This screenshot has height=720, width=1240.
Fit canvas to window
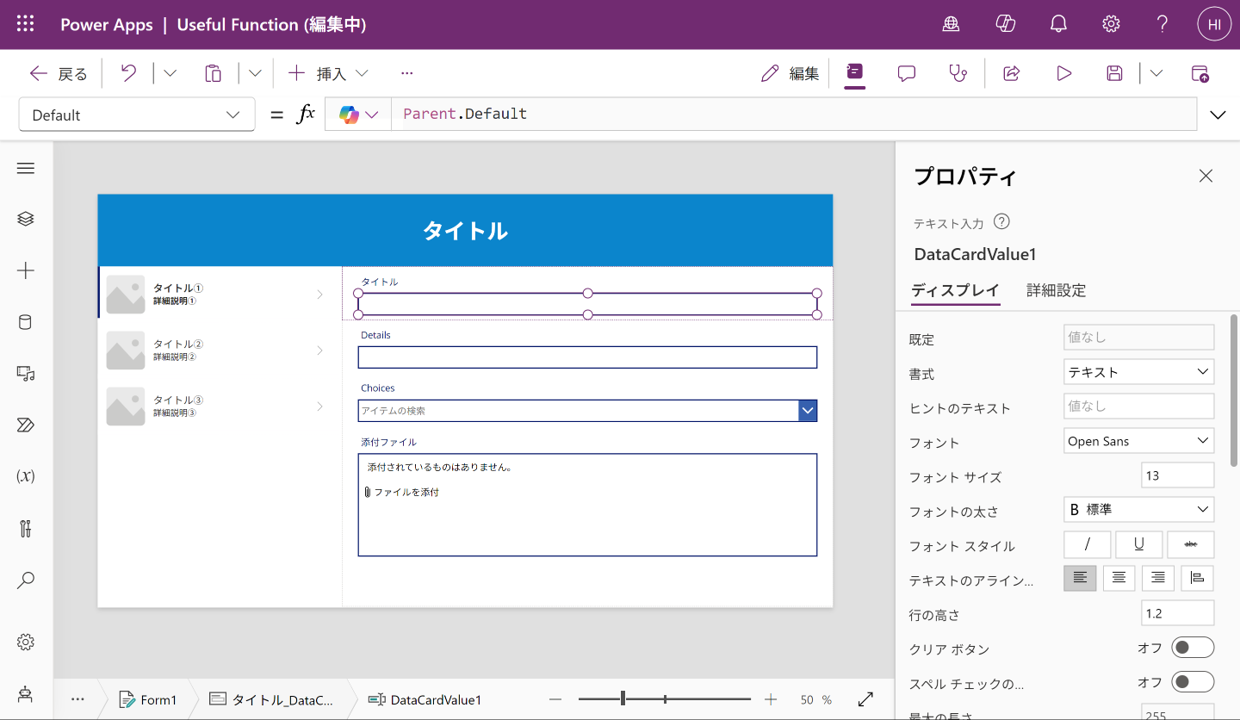tap(866, 699)
